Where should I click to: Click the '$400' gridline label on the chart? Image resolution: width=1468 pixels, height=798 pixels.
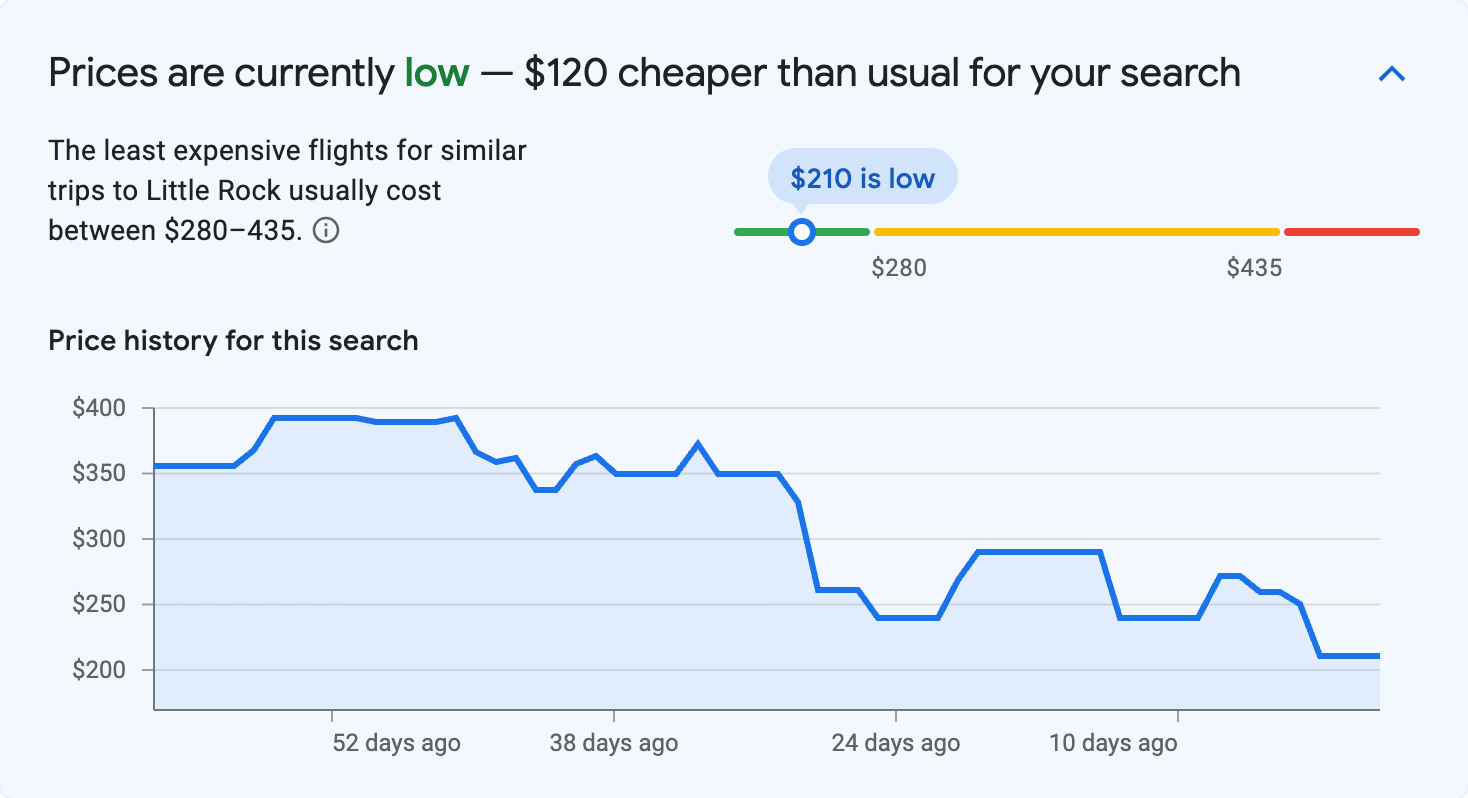click(x=99, y=408)
